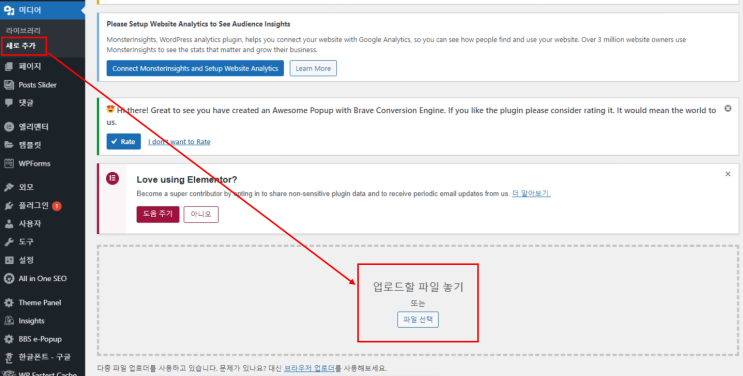The width and height of the screenshot is (743, 376).
Task: Click the WPForms icon in sidebar
Action: pyautogui.click(x=9, y=164)
